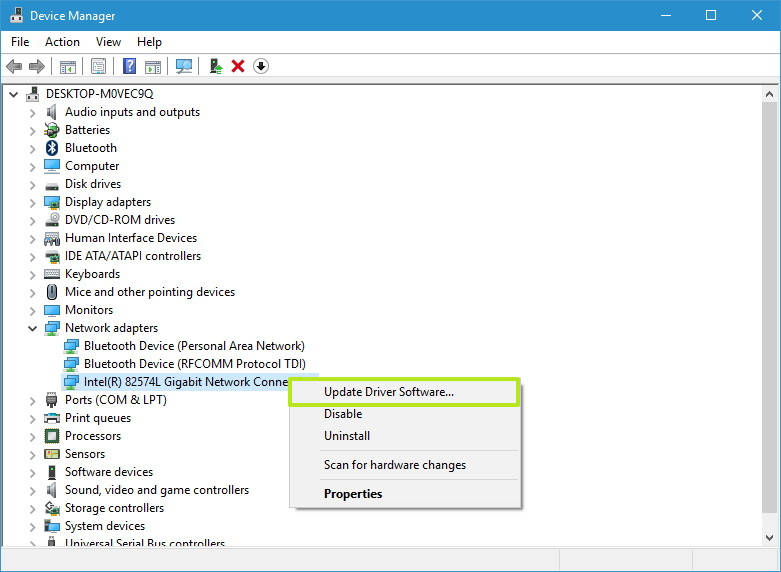Select Bluetooth Device (Personal Area Network)
Image resolution: width=781 pixels, height=572 pixels.
click(194, 346)
